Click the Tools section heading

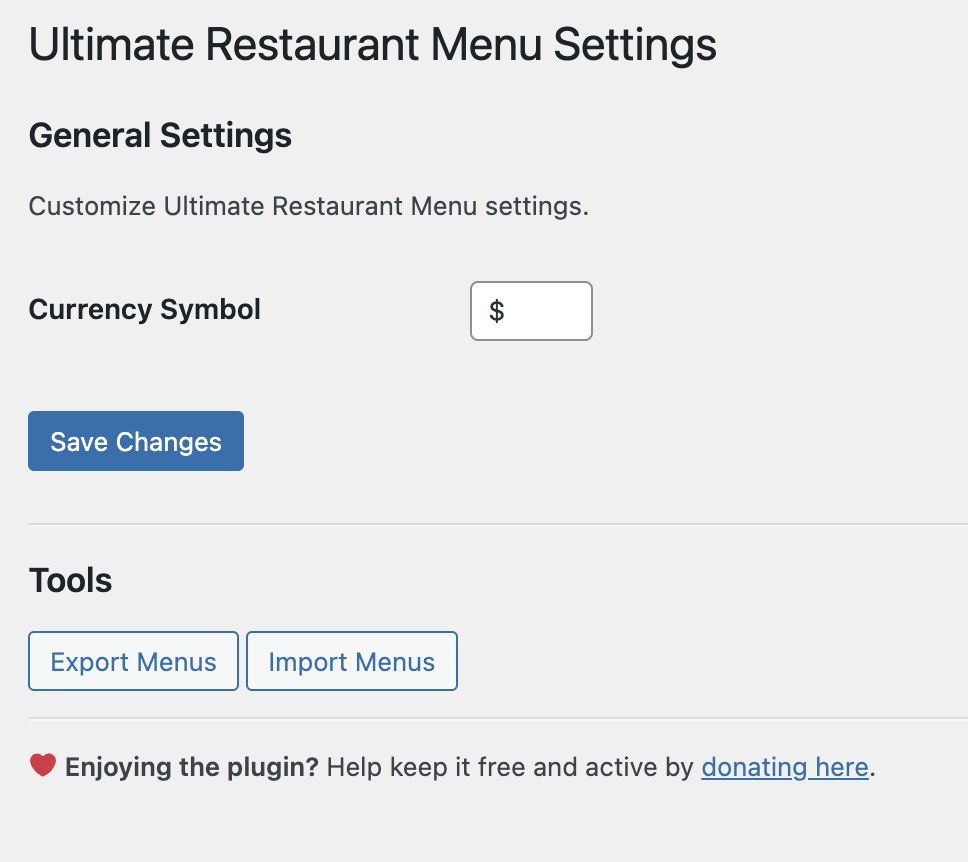[70, 580]
